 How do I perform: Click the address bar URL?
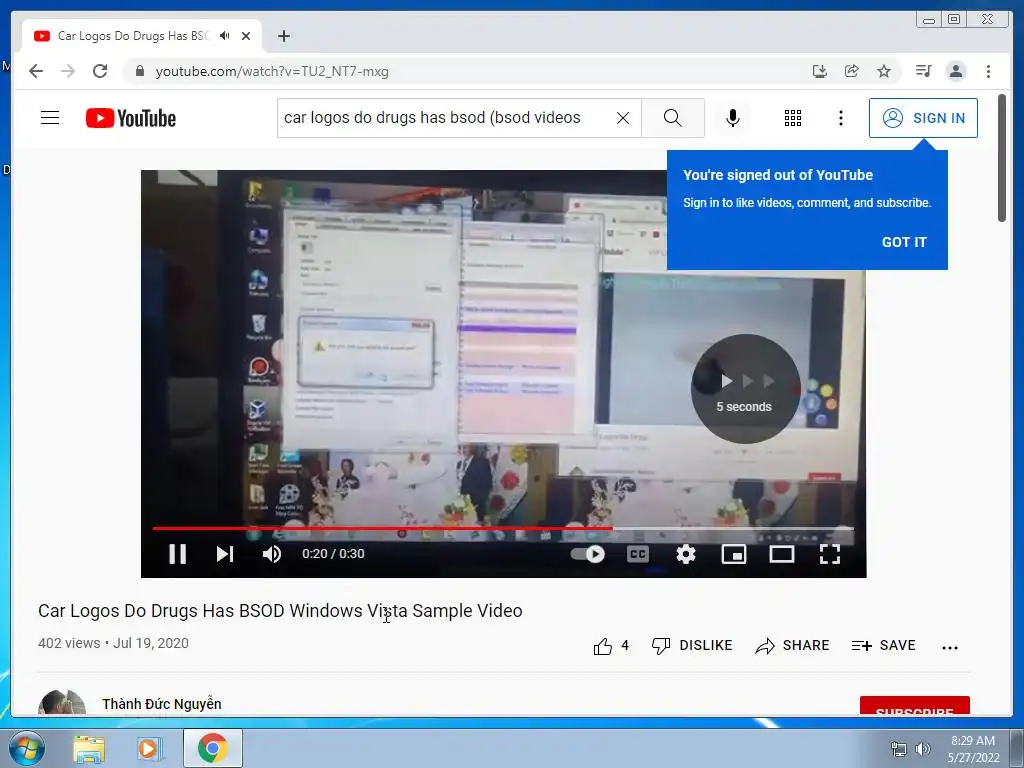(272, 71)
